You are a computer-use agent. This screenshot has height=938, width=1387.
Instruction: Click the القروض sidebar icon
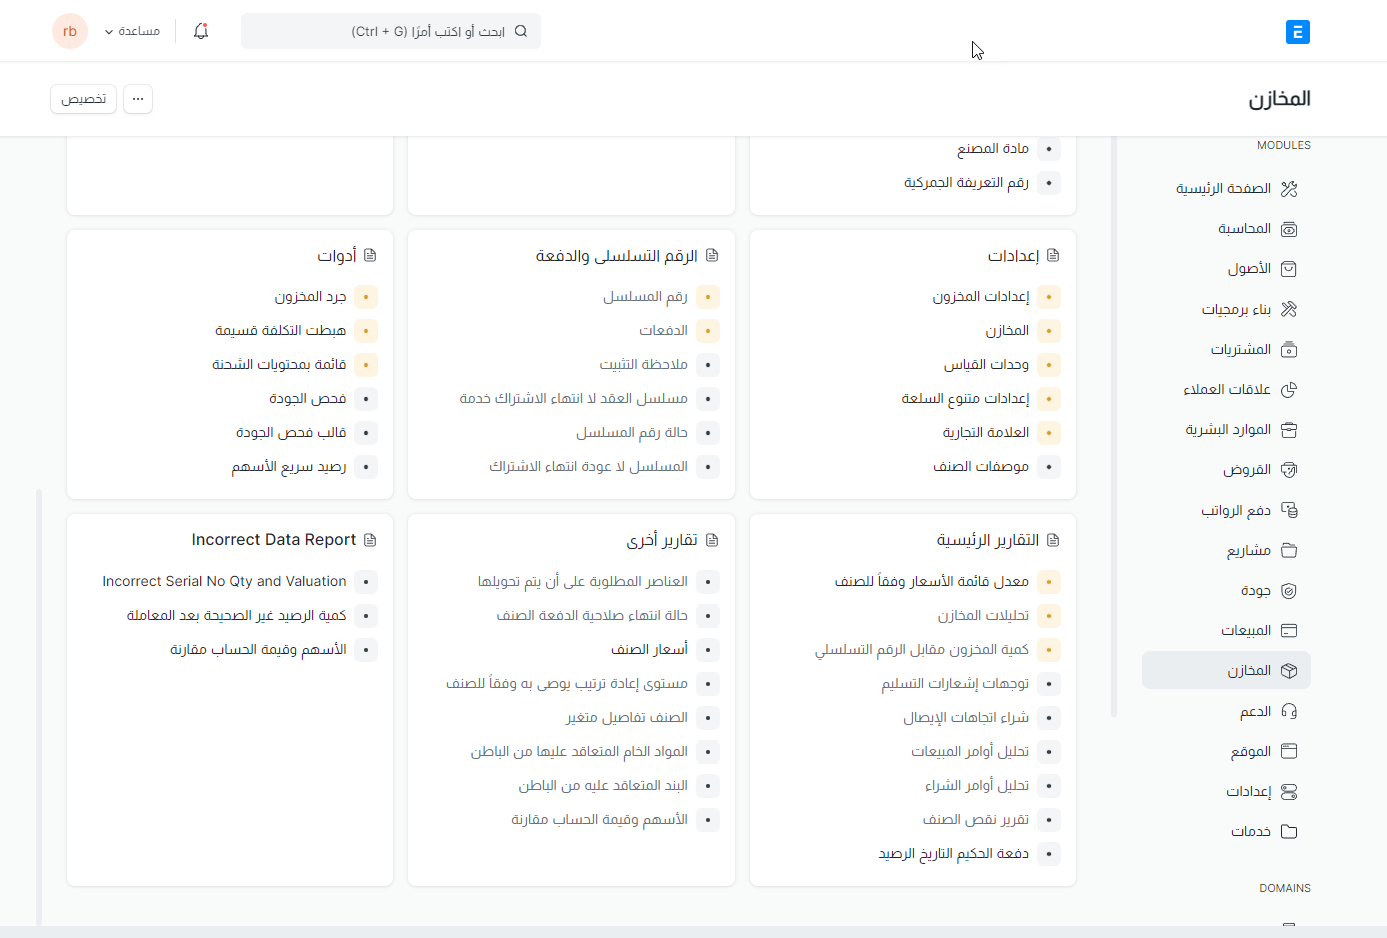(x=1289, y=470)
